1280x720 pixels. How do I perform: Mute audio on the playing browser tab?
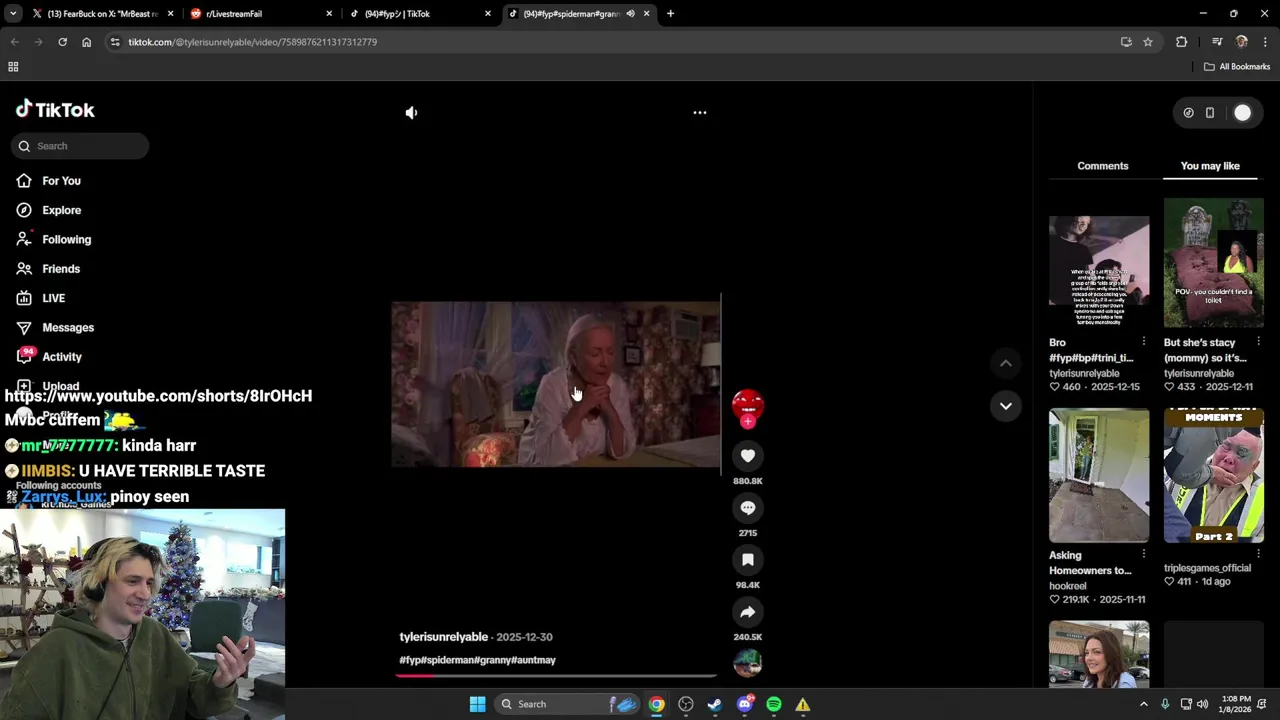[x=630, y=14]
